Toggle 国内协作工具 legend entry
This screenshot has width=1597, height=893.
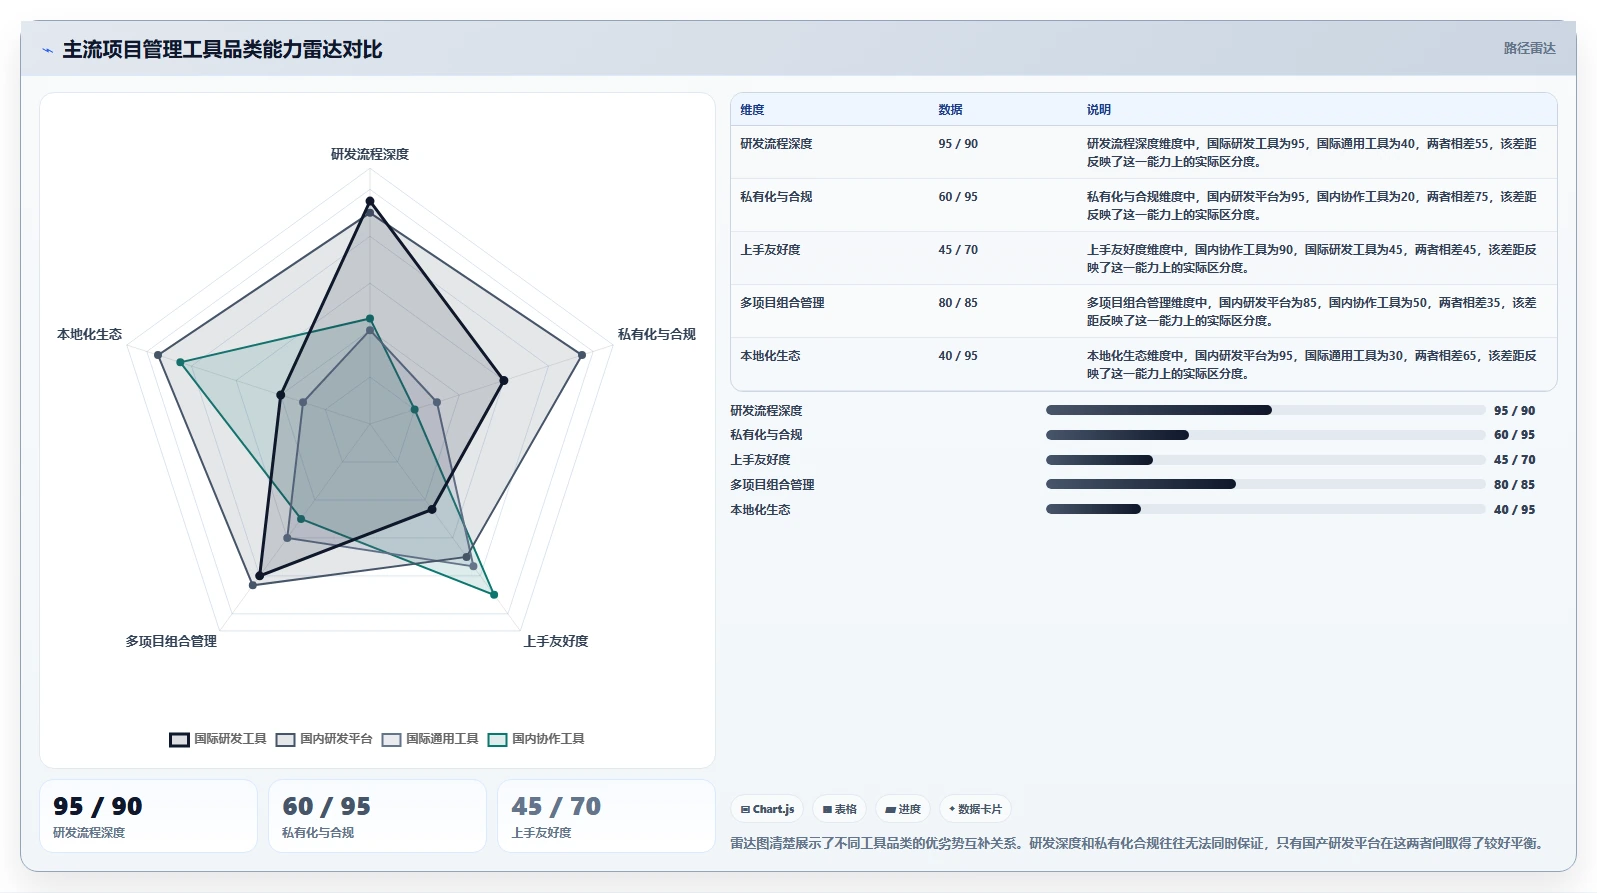[x=536, y=739]
